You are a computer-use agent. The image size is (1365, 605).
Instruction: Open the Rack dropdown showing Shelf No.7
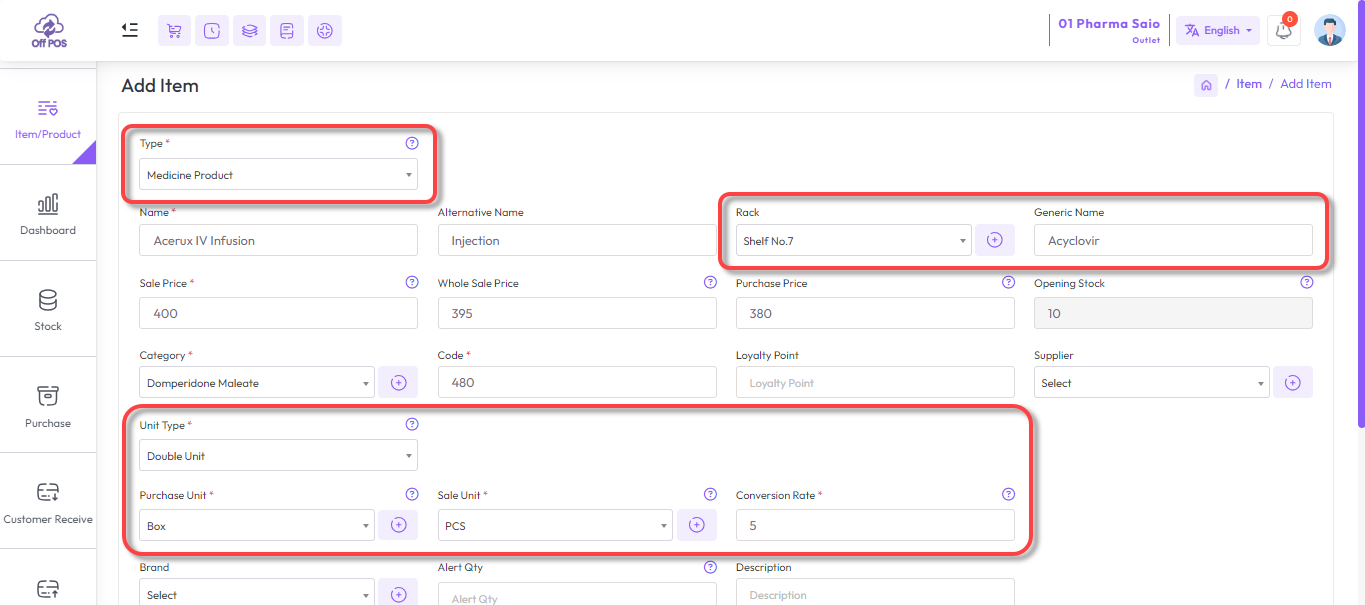(x=854, y=240)
